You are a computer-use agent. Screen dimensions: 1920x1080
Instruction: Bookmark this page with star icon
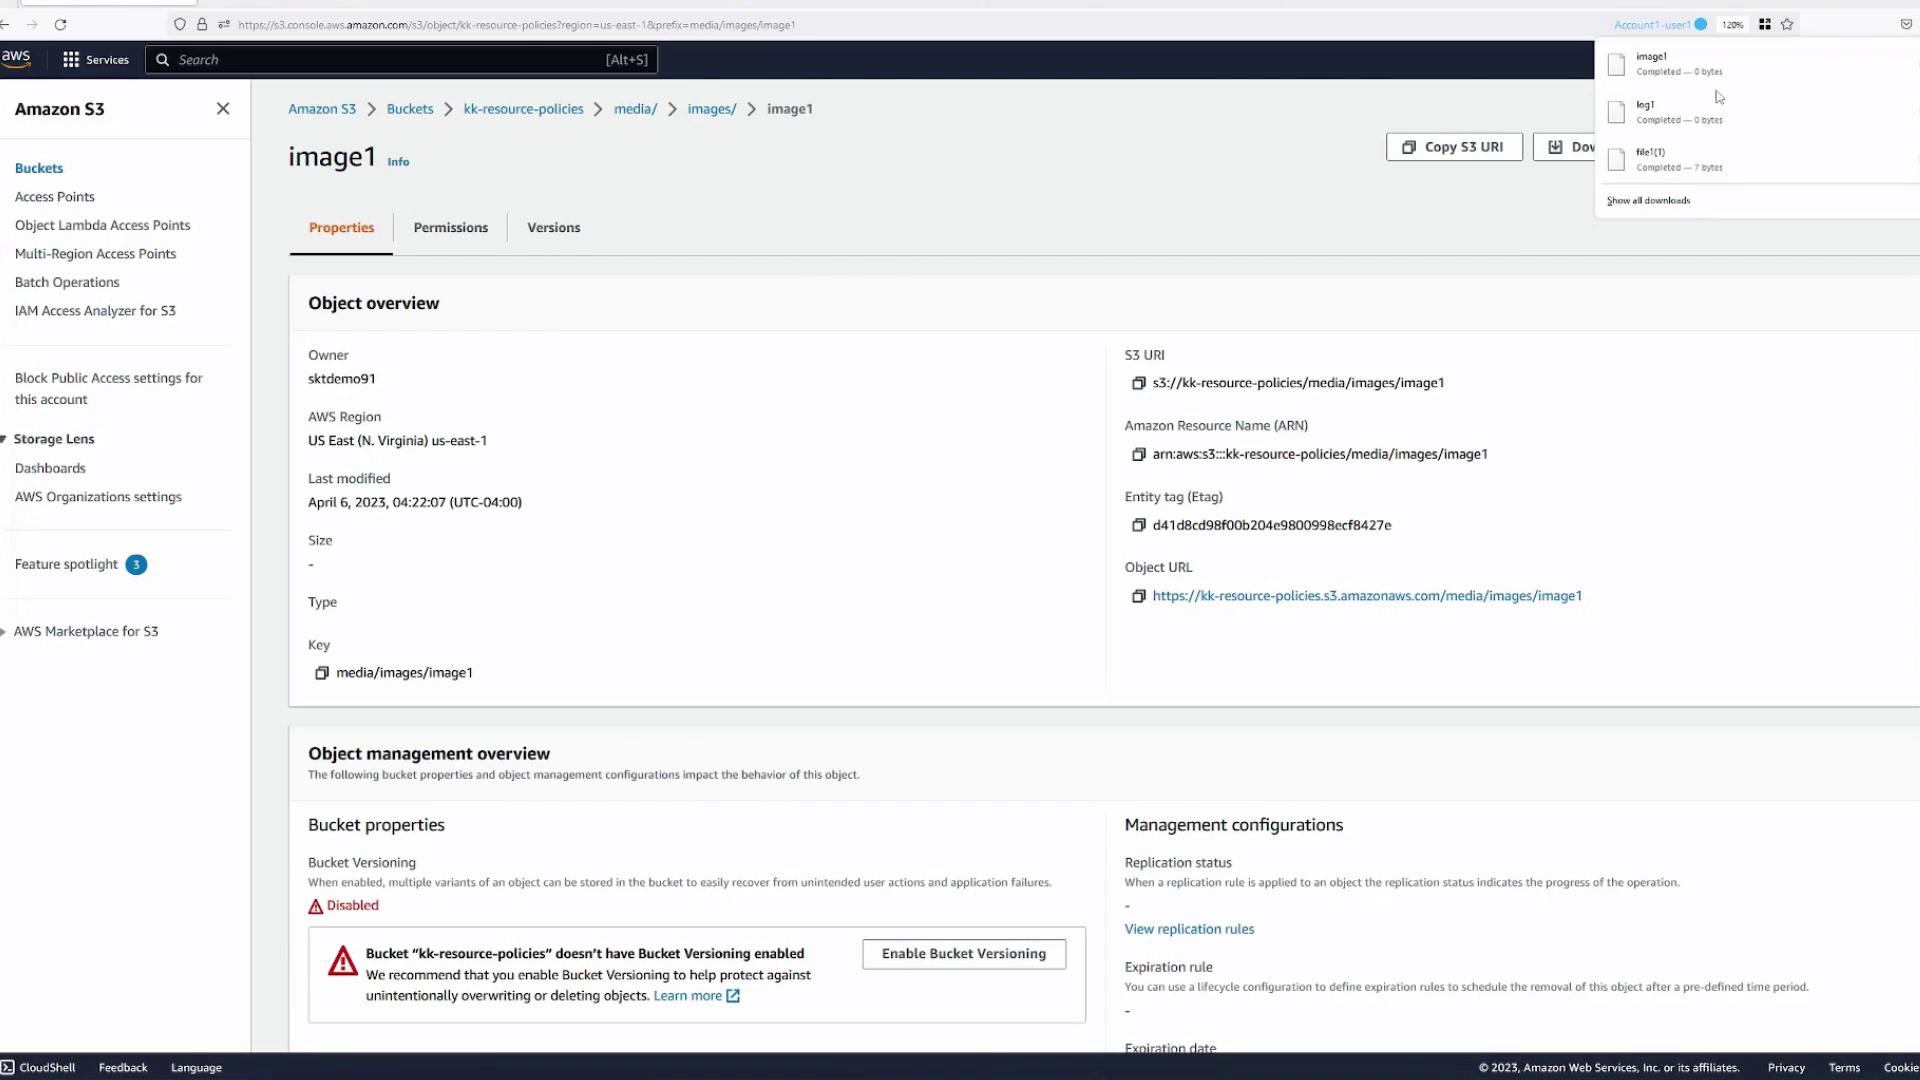(1787, 24)
